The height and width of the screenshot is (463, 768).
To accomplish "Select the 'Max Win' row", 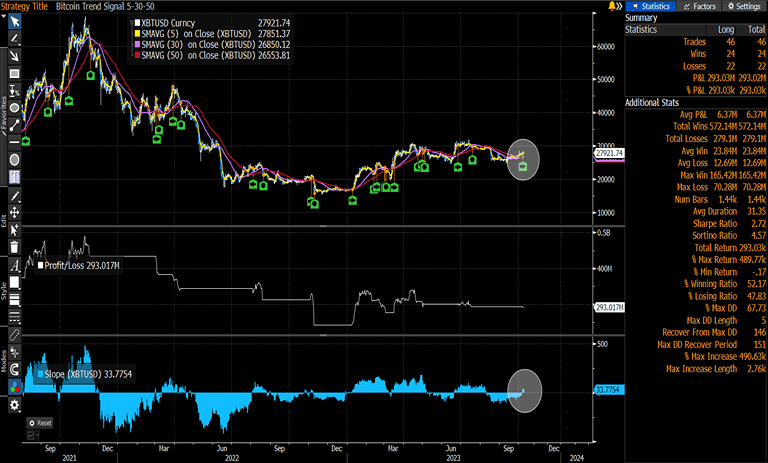I will 696,175.
